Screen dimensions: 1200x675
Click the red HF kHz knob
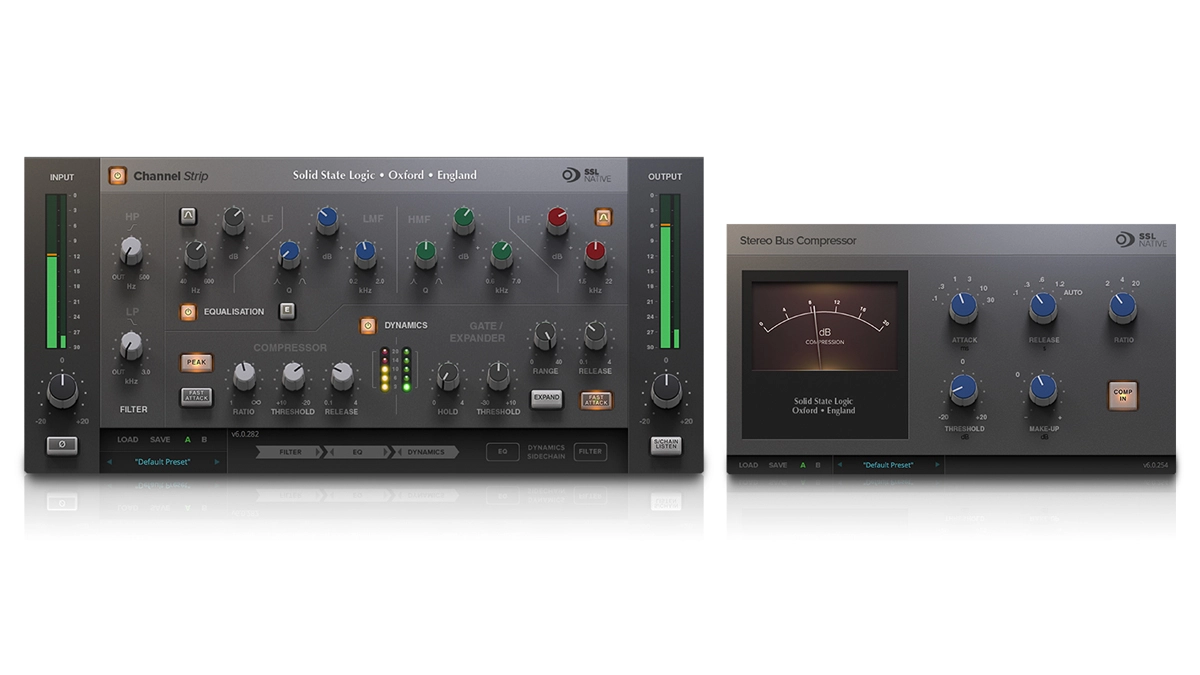[595, 254]
